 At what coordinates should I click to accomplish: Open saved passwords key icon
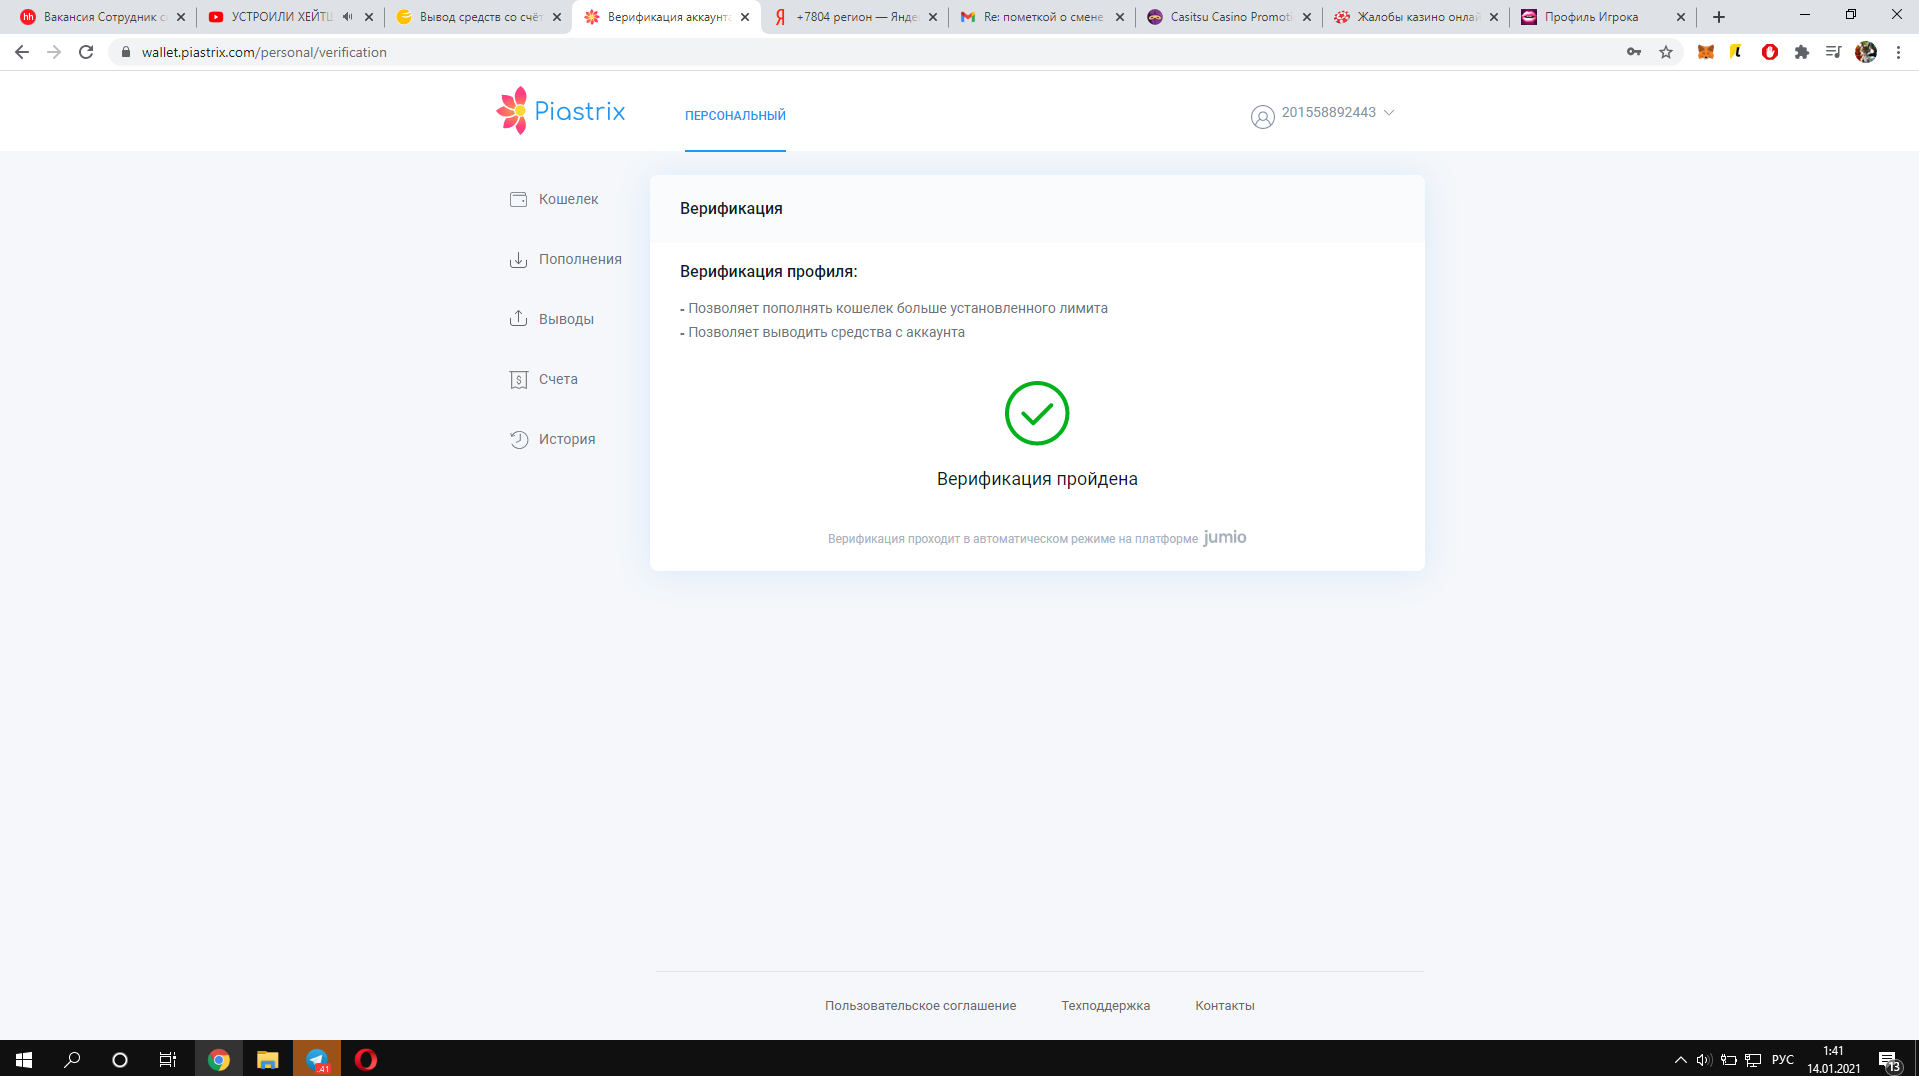[1634, 52]
